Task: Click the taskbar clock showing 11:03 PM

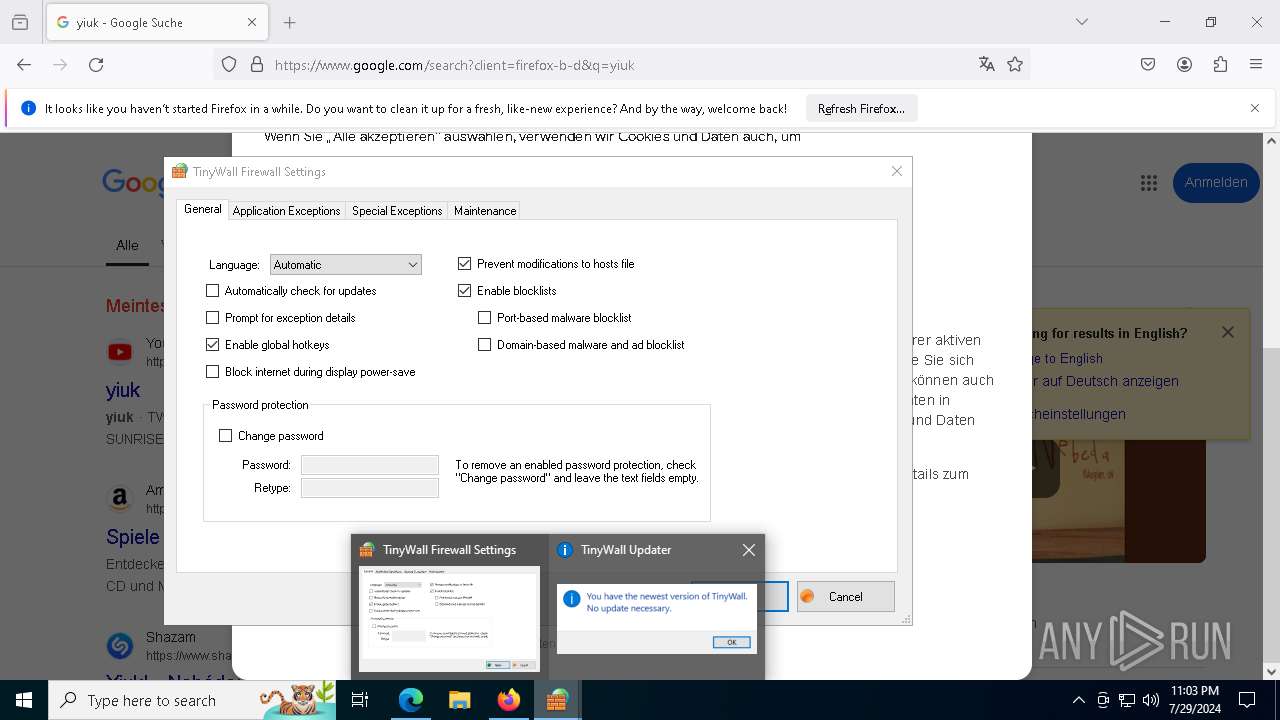Action: coord(1194,700)
